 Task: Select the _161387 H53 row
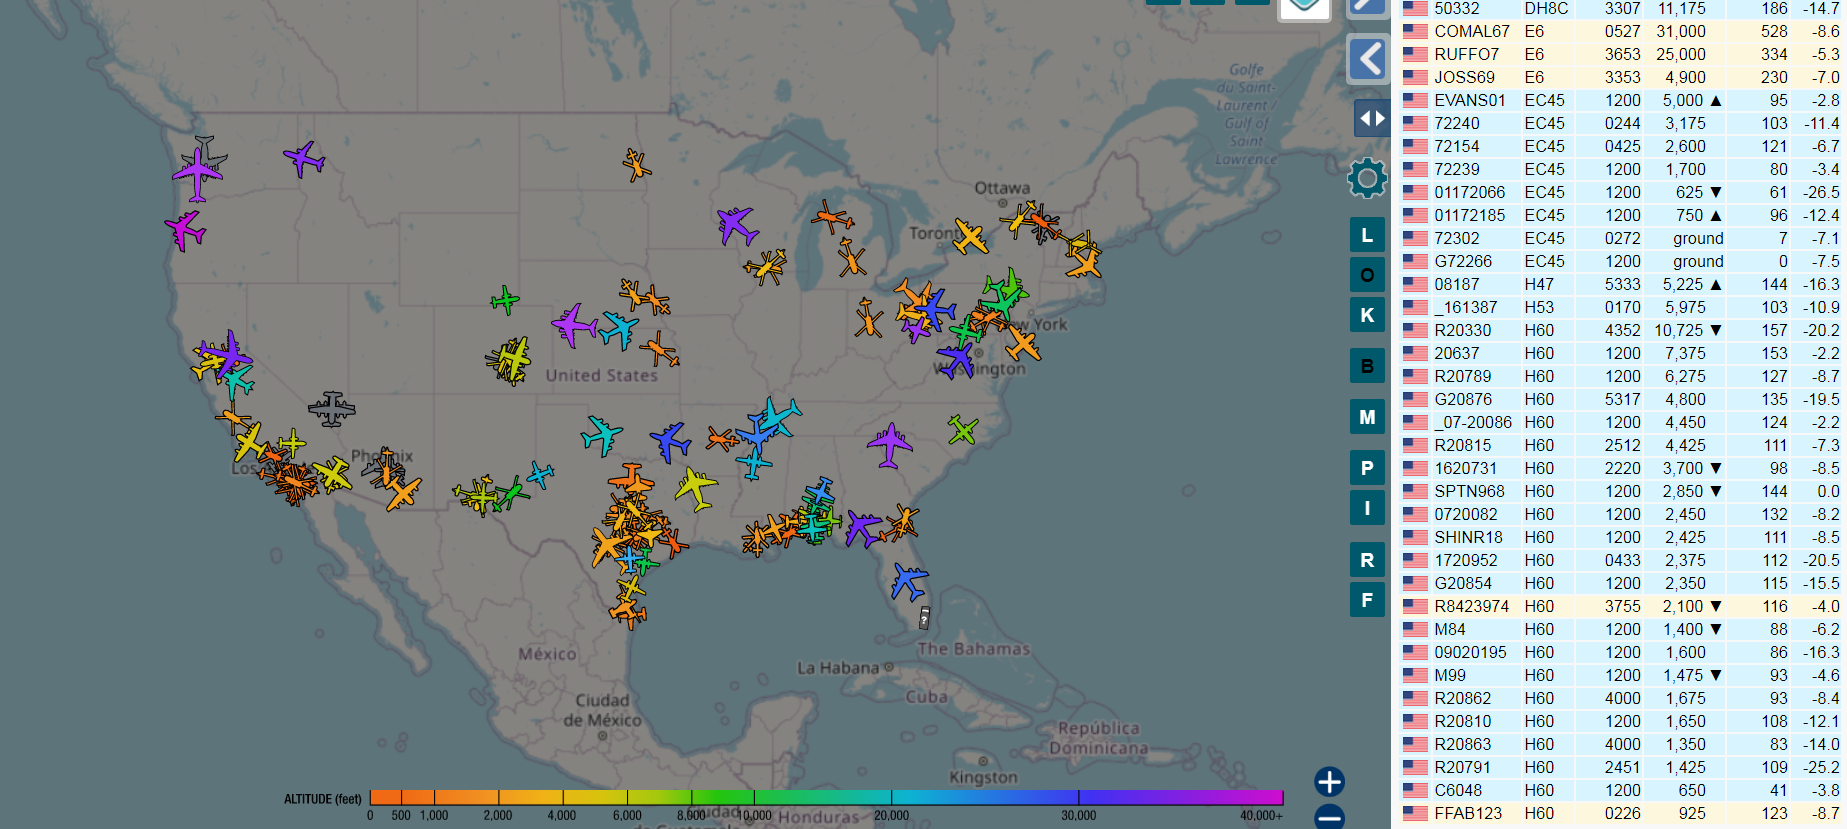(x=1620, y=307)
